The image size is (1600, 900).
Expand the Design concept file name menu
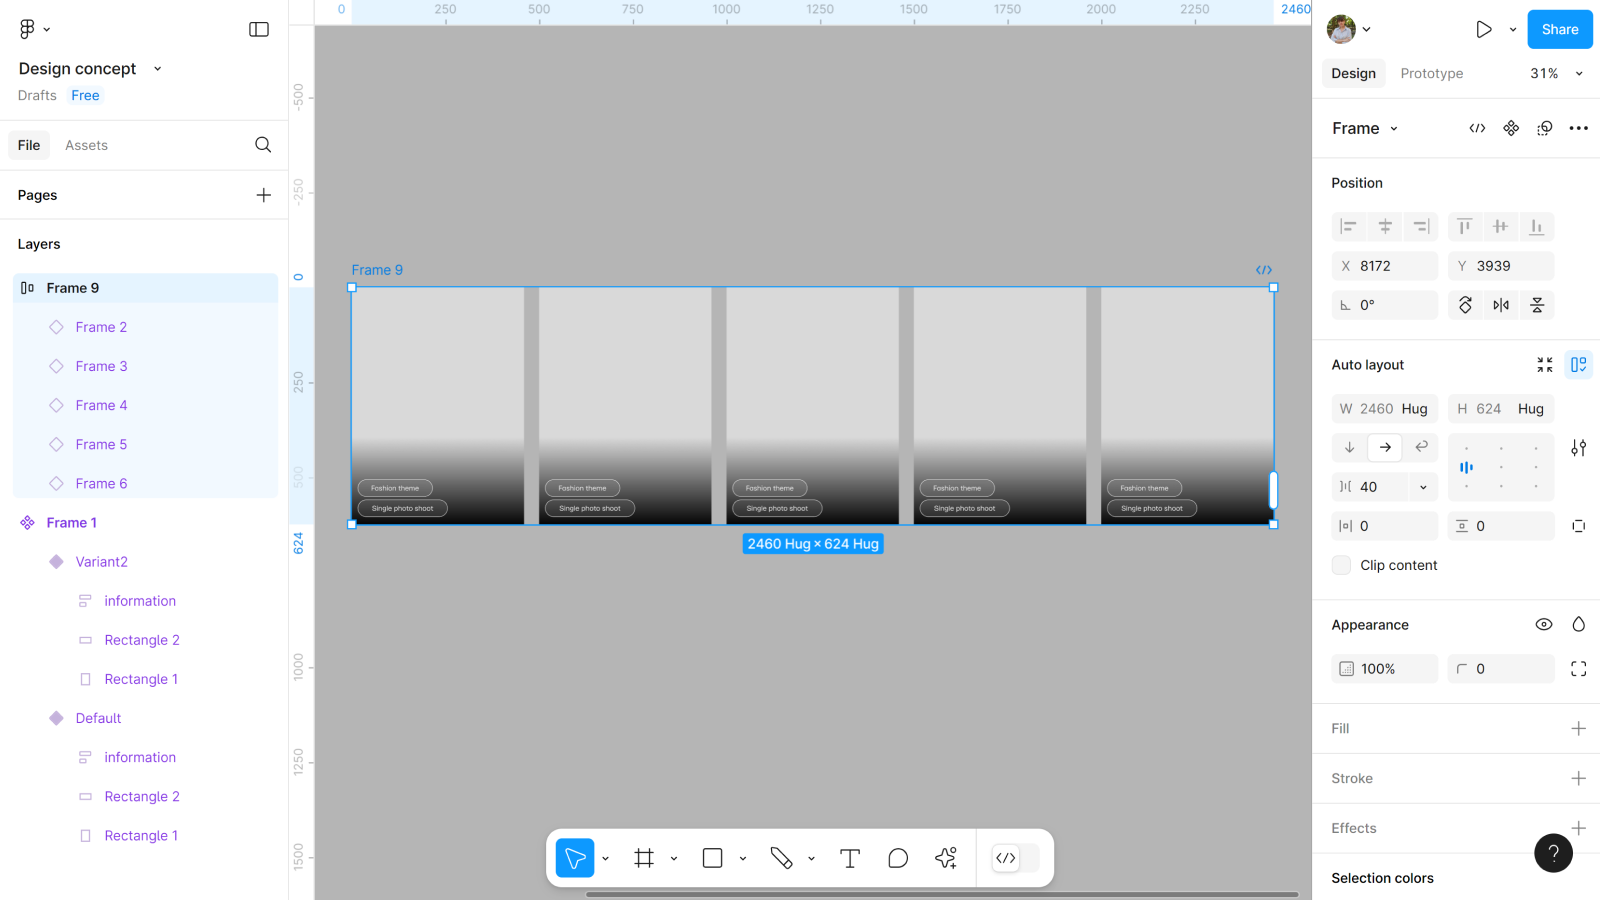[157, 69]
